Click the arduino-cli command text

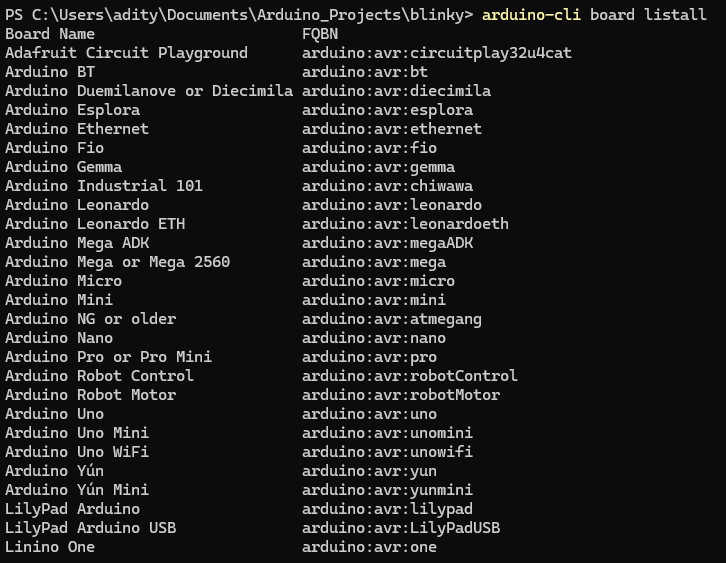coord(531,15)
